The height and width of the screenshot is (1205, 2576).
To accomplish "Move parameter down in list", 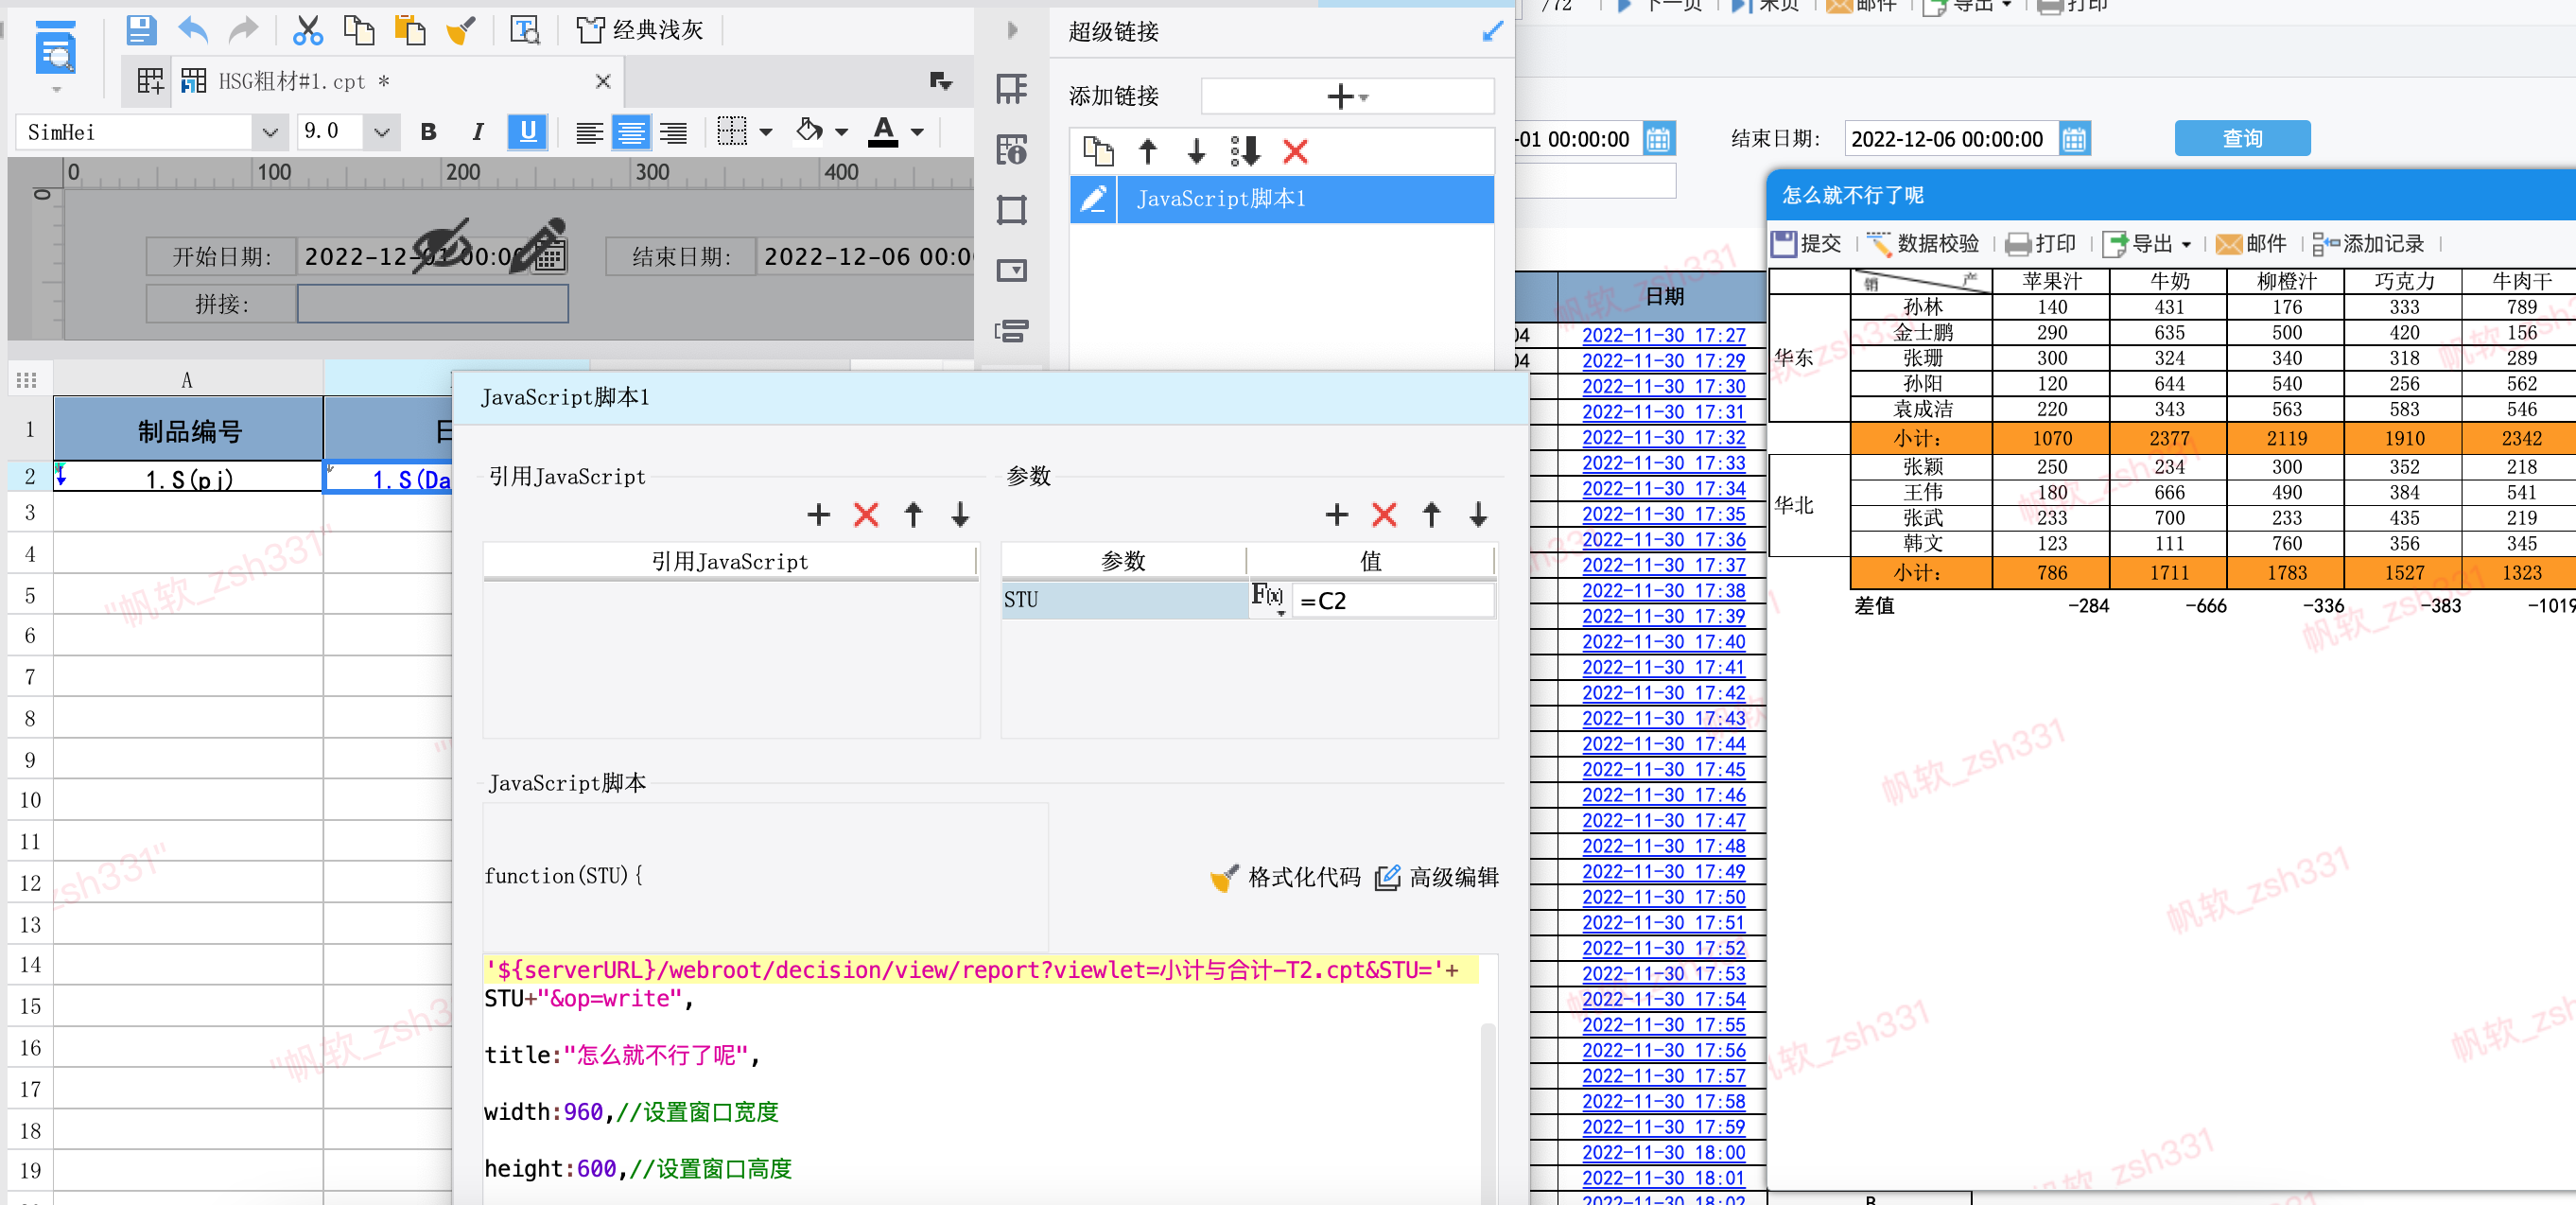I will coord(1478,515).
